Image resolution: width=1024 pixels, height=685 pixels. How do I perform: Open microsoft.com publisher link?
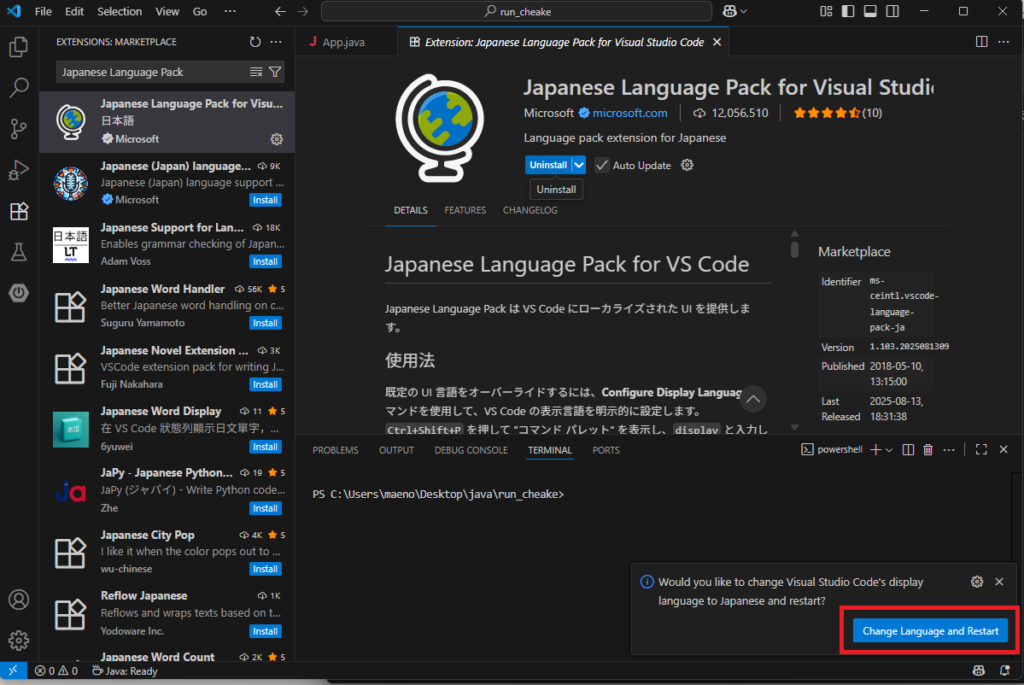coord(630,113)
